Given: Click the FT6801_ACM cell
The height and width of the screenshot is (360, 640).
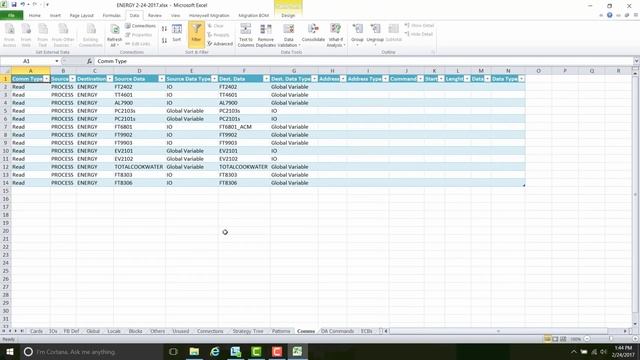Looking at the screenshot, I should tap(244, 127).
